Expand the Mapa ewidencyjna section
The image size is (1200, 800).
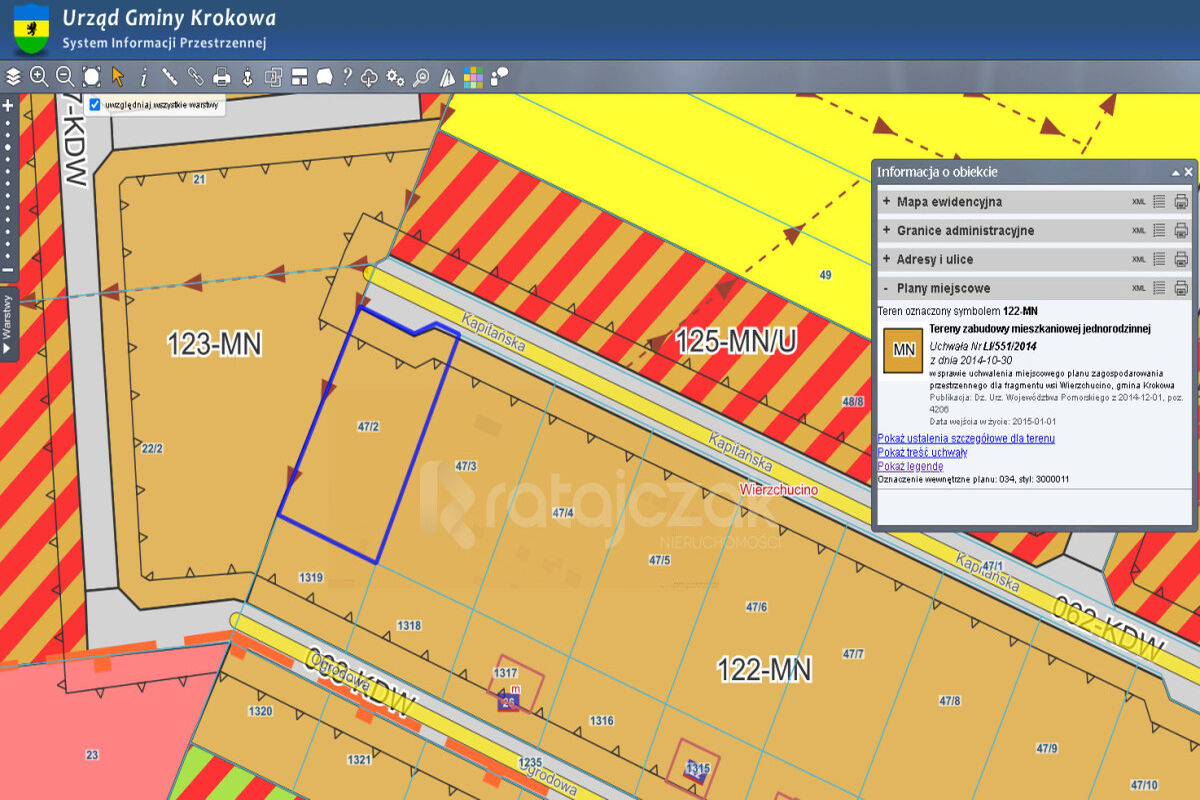[x=886, y=202]
